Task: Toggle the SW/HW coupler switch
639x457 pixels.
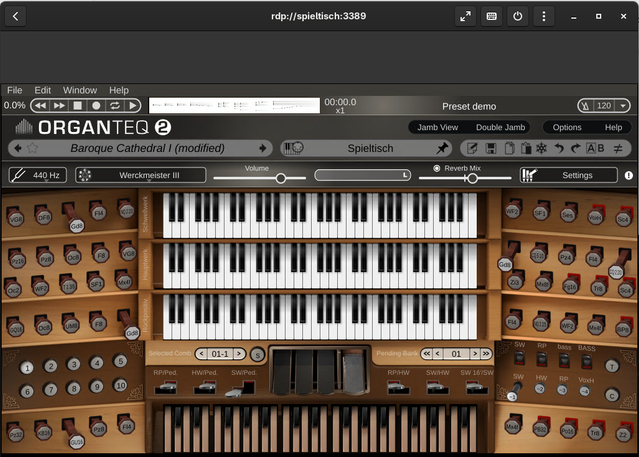Action: point(437,387)
